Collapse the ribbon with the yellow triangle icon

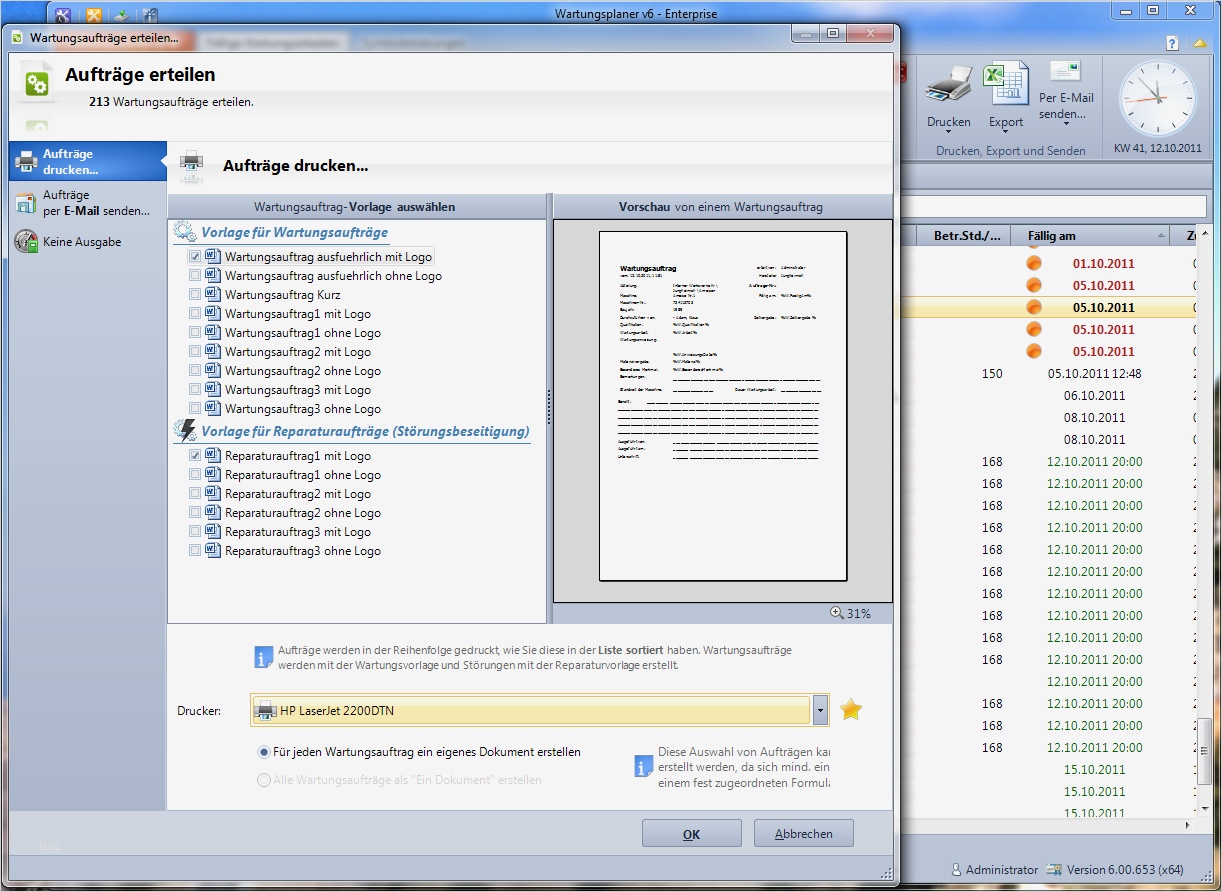click(1200, 44)
